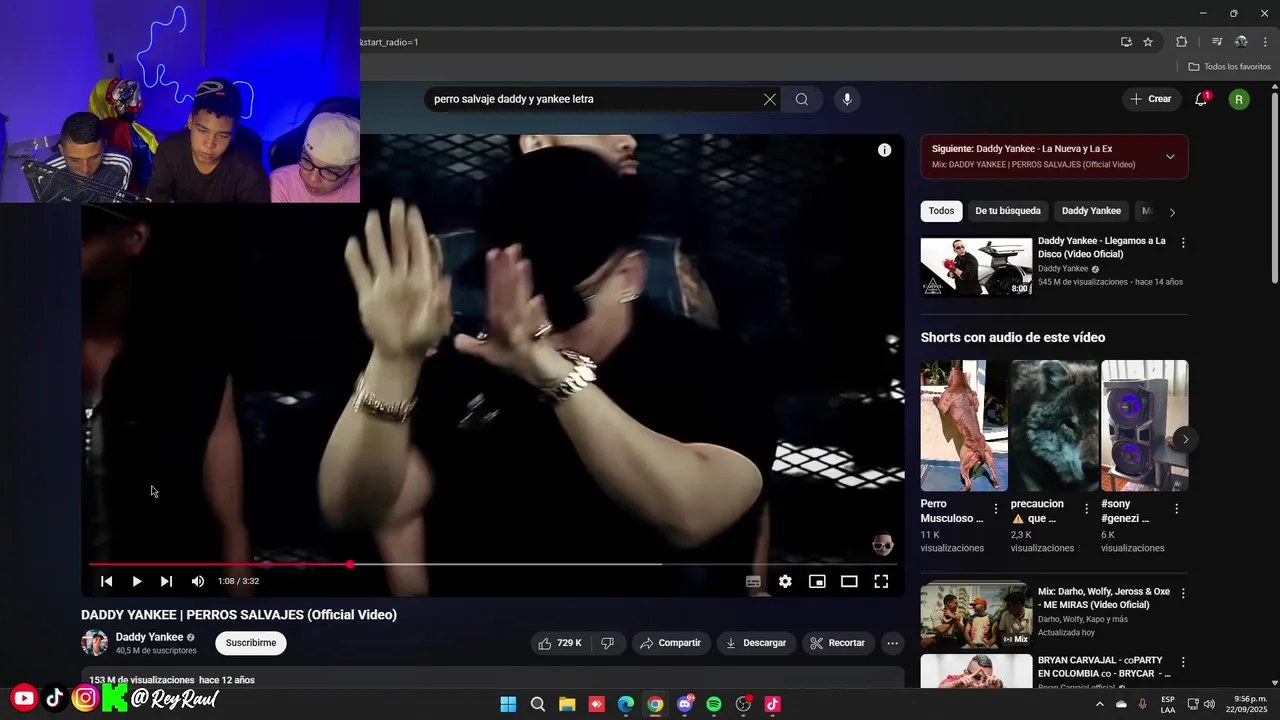This screenshot has width=1280, height=720.
Task: Open Daddy Yankee channel avatar
Action: pos(95,643)
